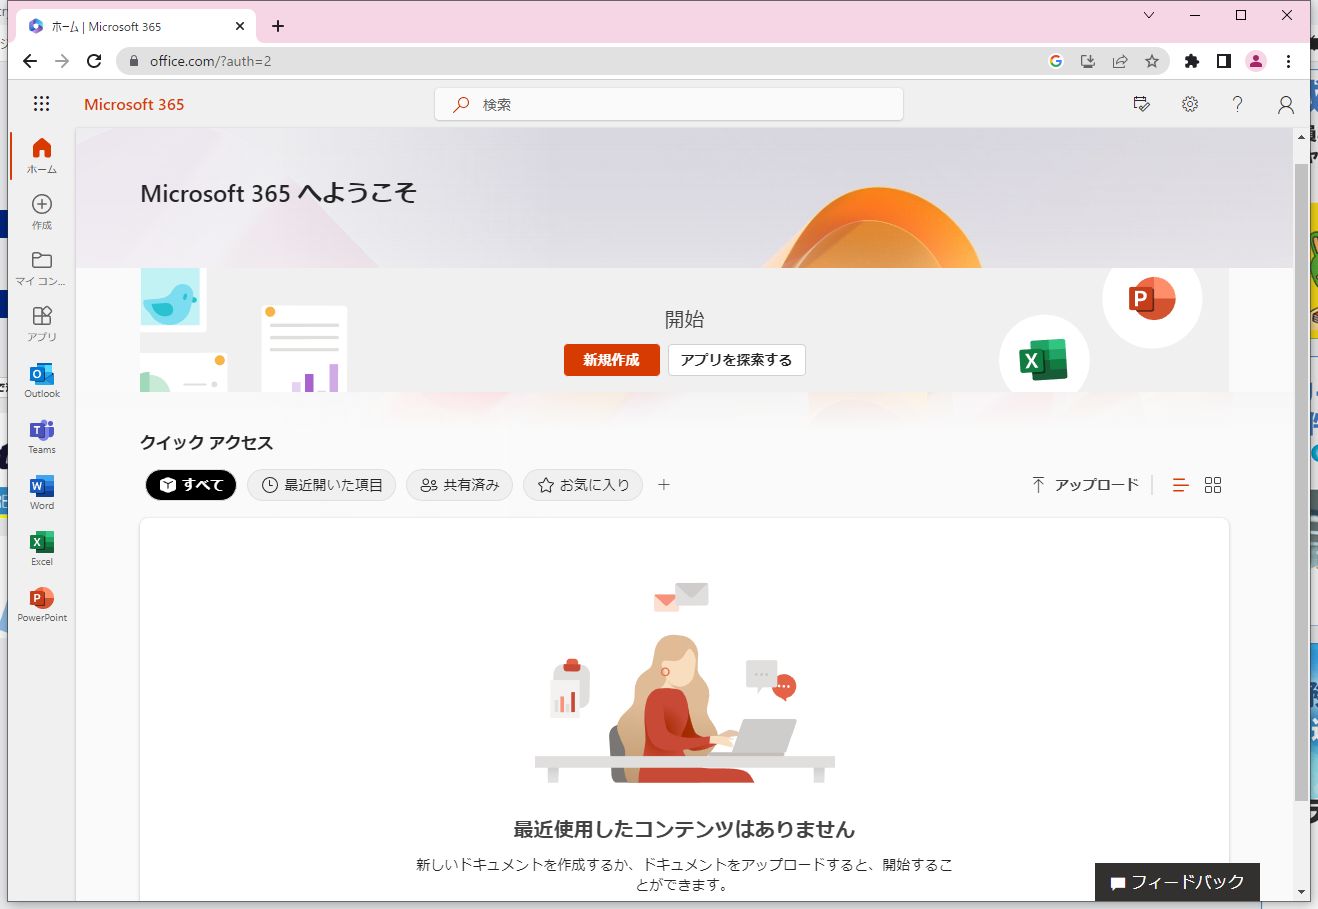Open Chrome profile avatar
This screenshot has width=1318, height=909.
[x=1256, y=61]
